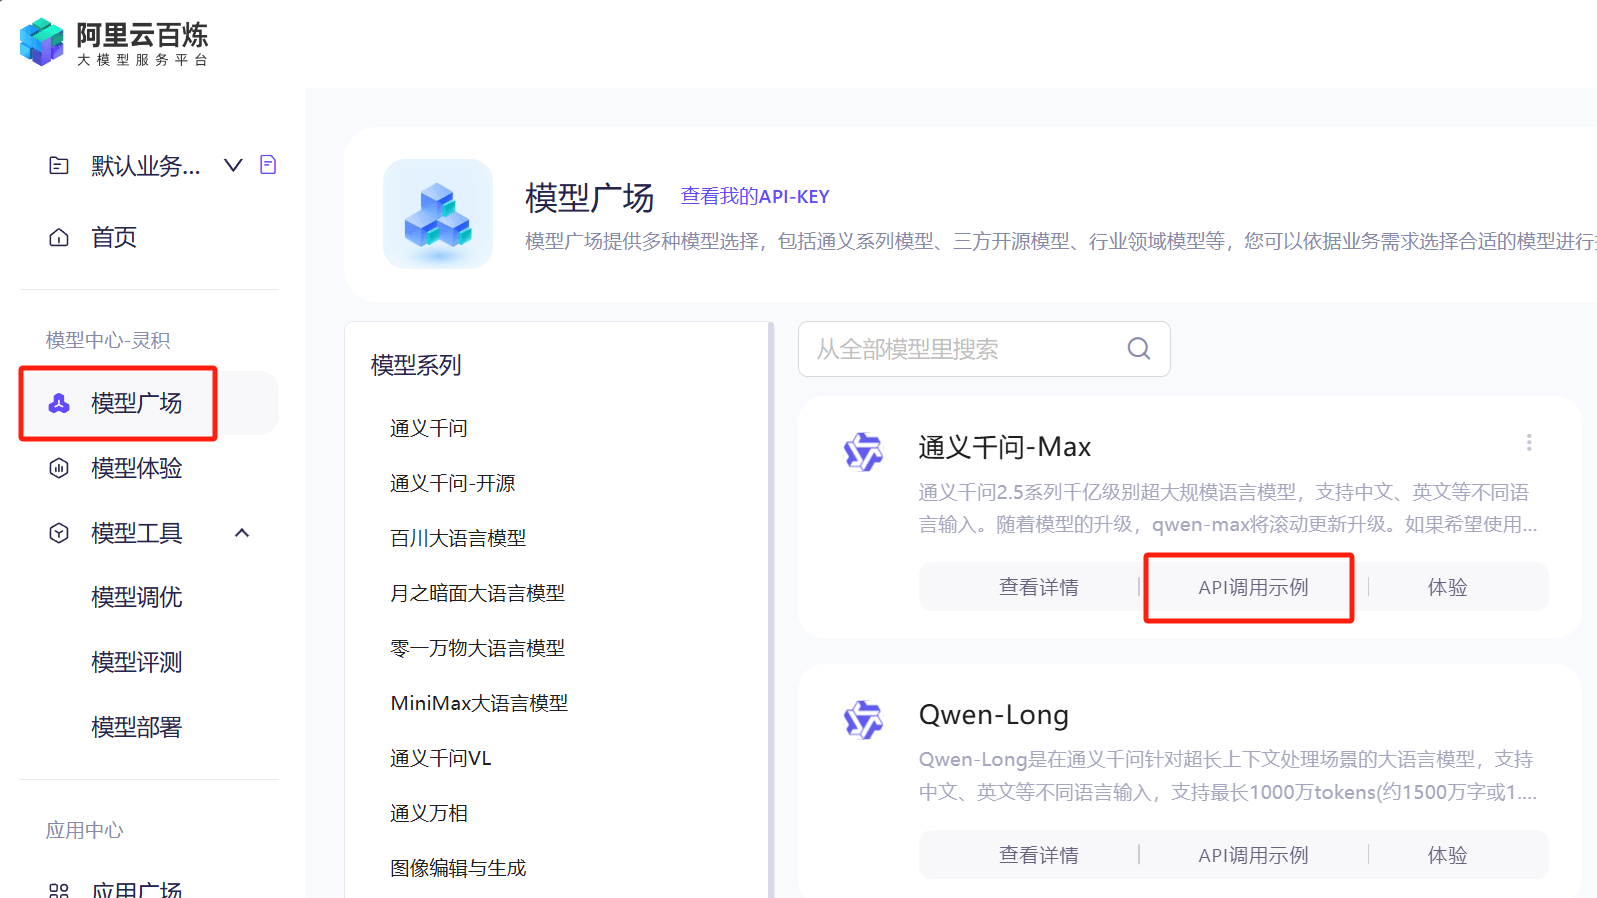Image resolution: width=1597 pixels, height=898 pixels.
Task: Click 体验 for 通义千问-Max
Action: 1448,587
